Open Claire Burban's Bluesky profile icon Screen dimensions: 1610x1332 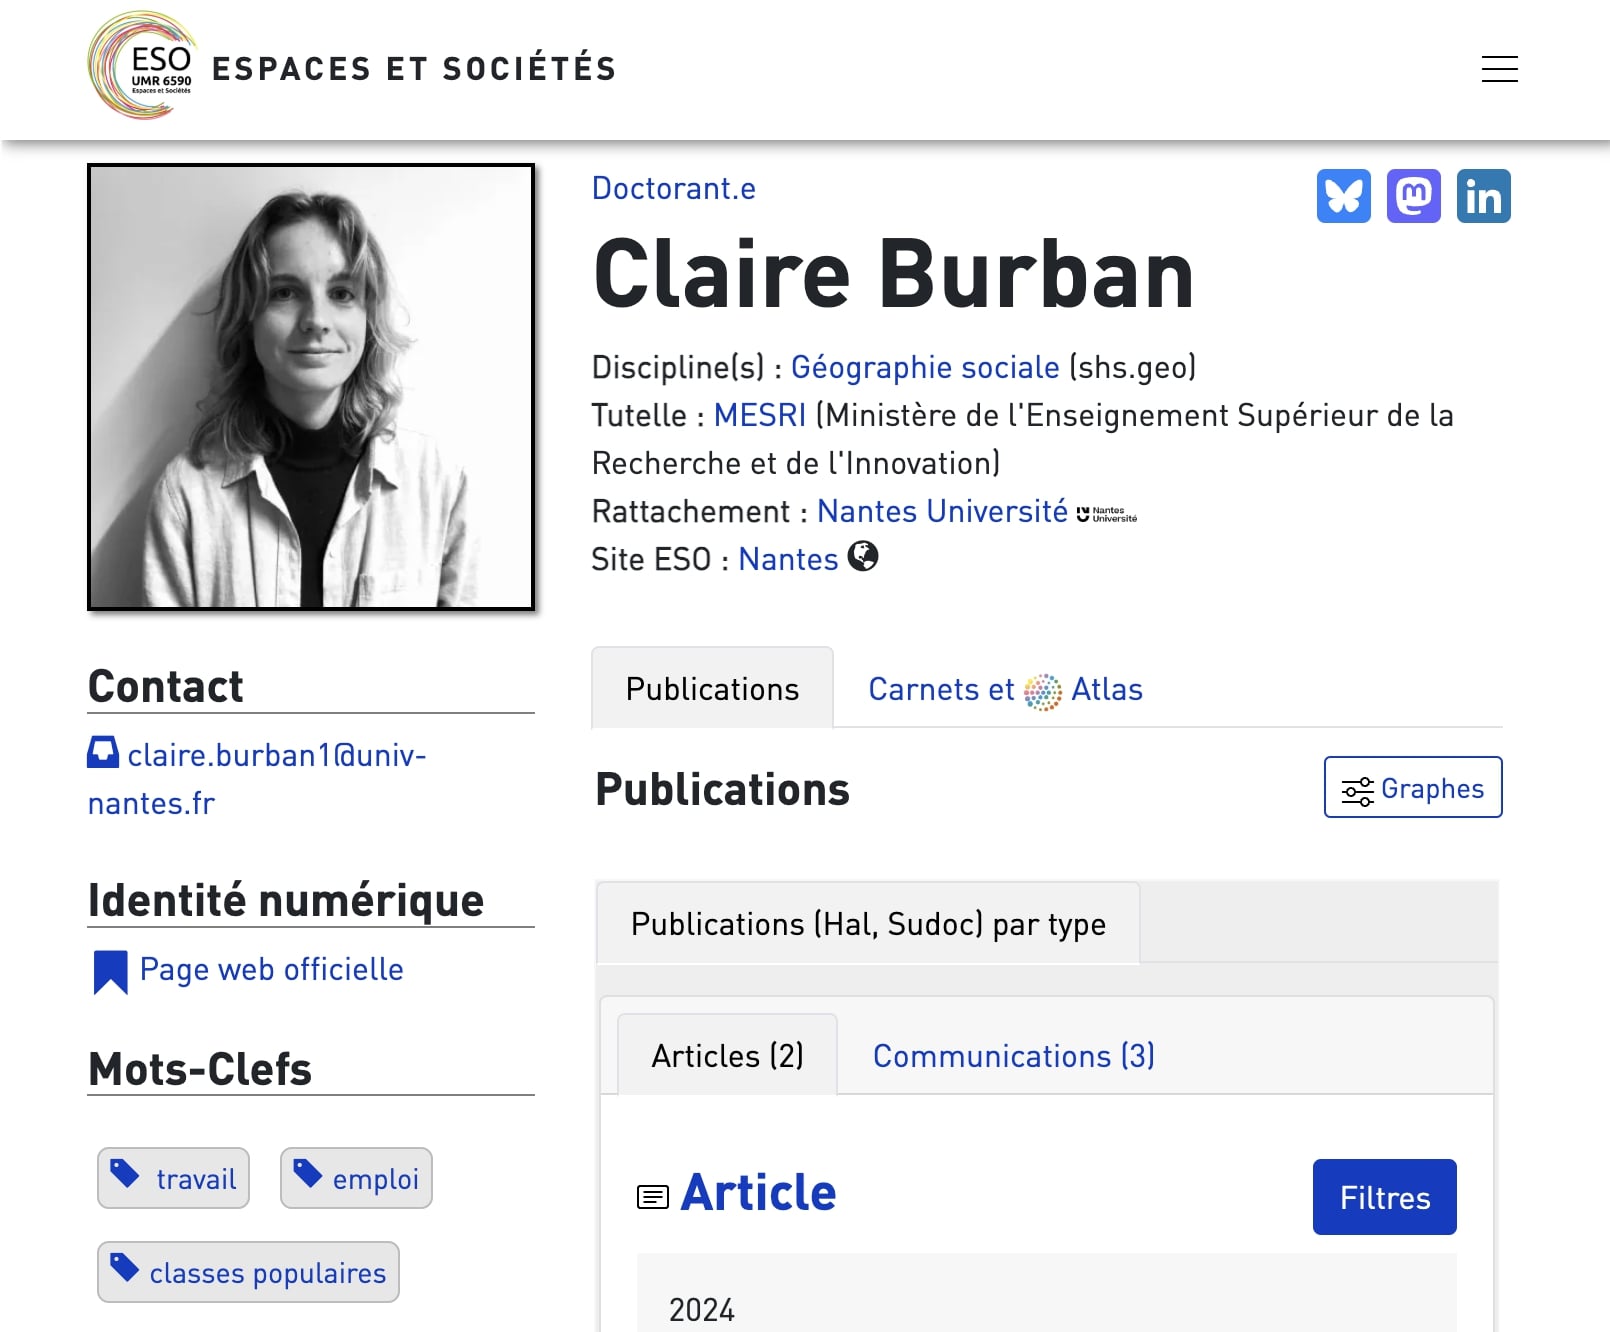(1345, 196)
